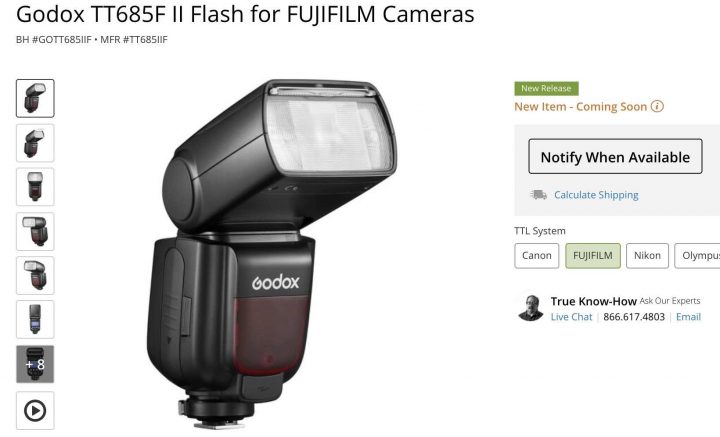Click the Email expert link
720x437 pixels.
tap(688, 317)
